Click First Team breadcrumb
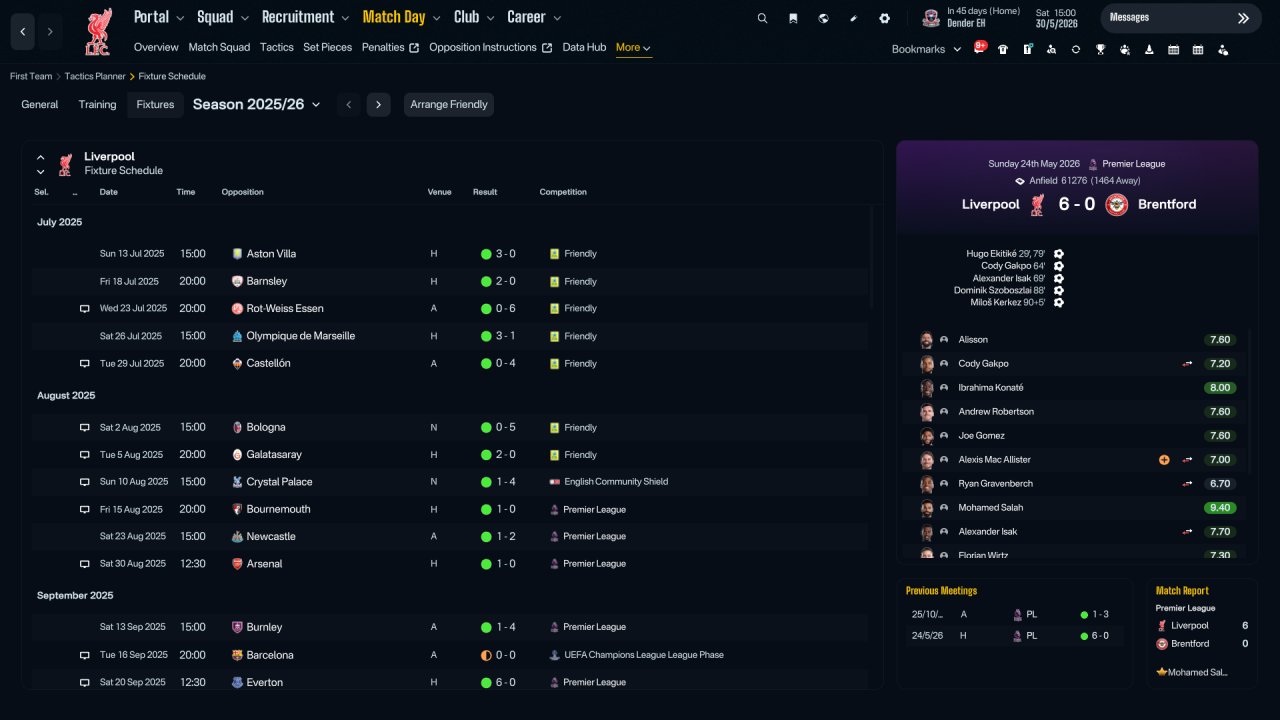Viewport: 1280px width, 720px height. [x=31, y=76]
